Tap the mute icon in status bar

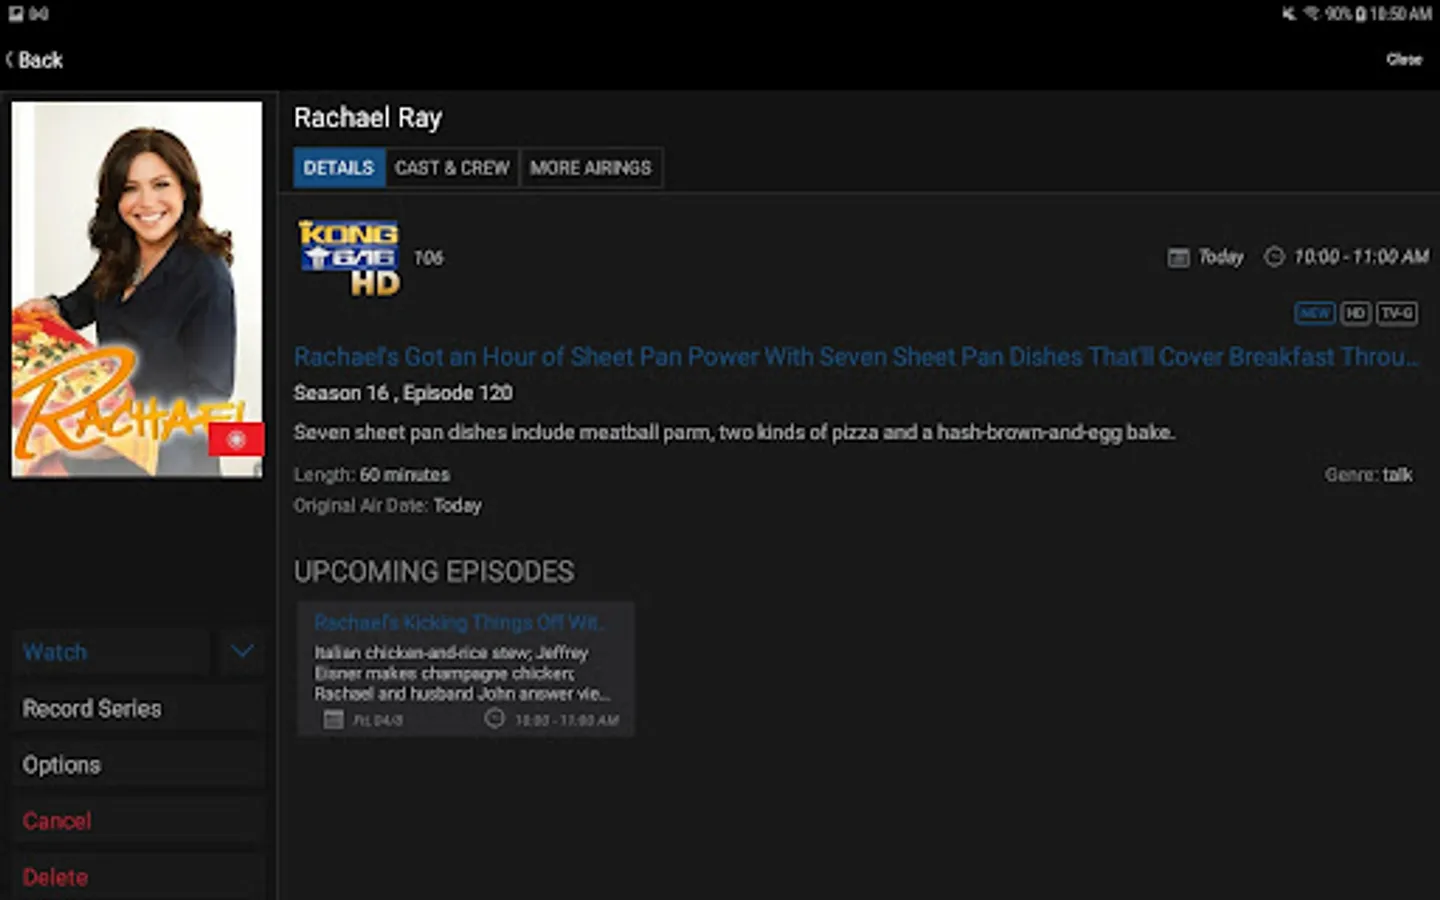click(1289, 14)
